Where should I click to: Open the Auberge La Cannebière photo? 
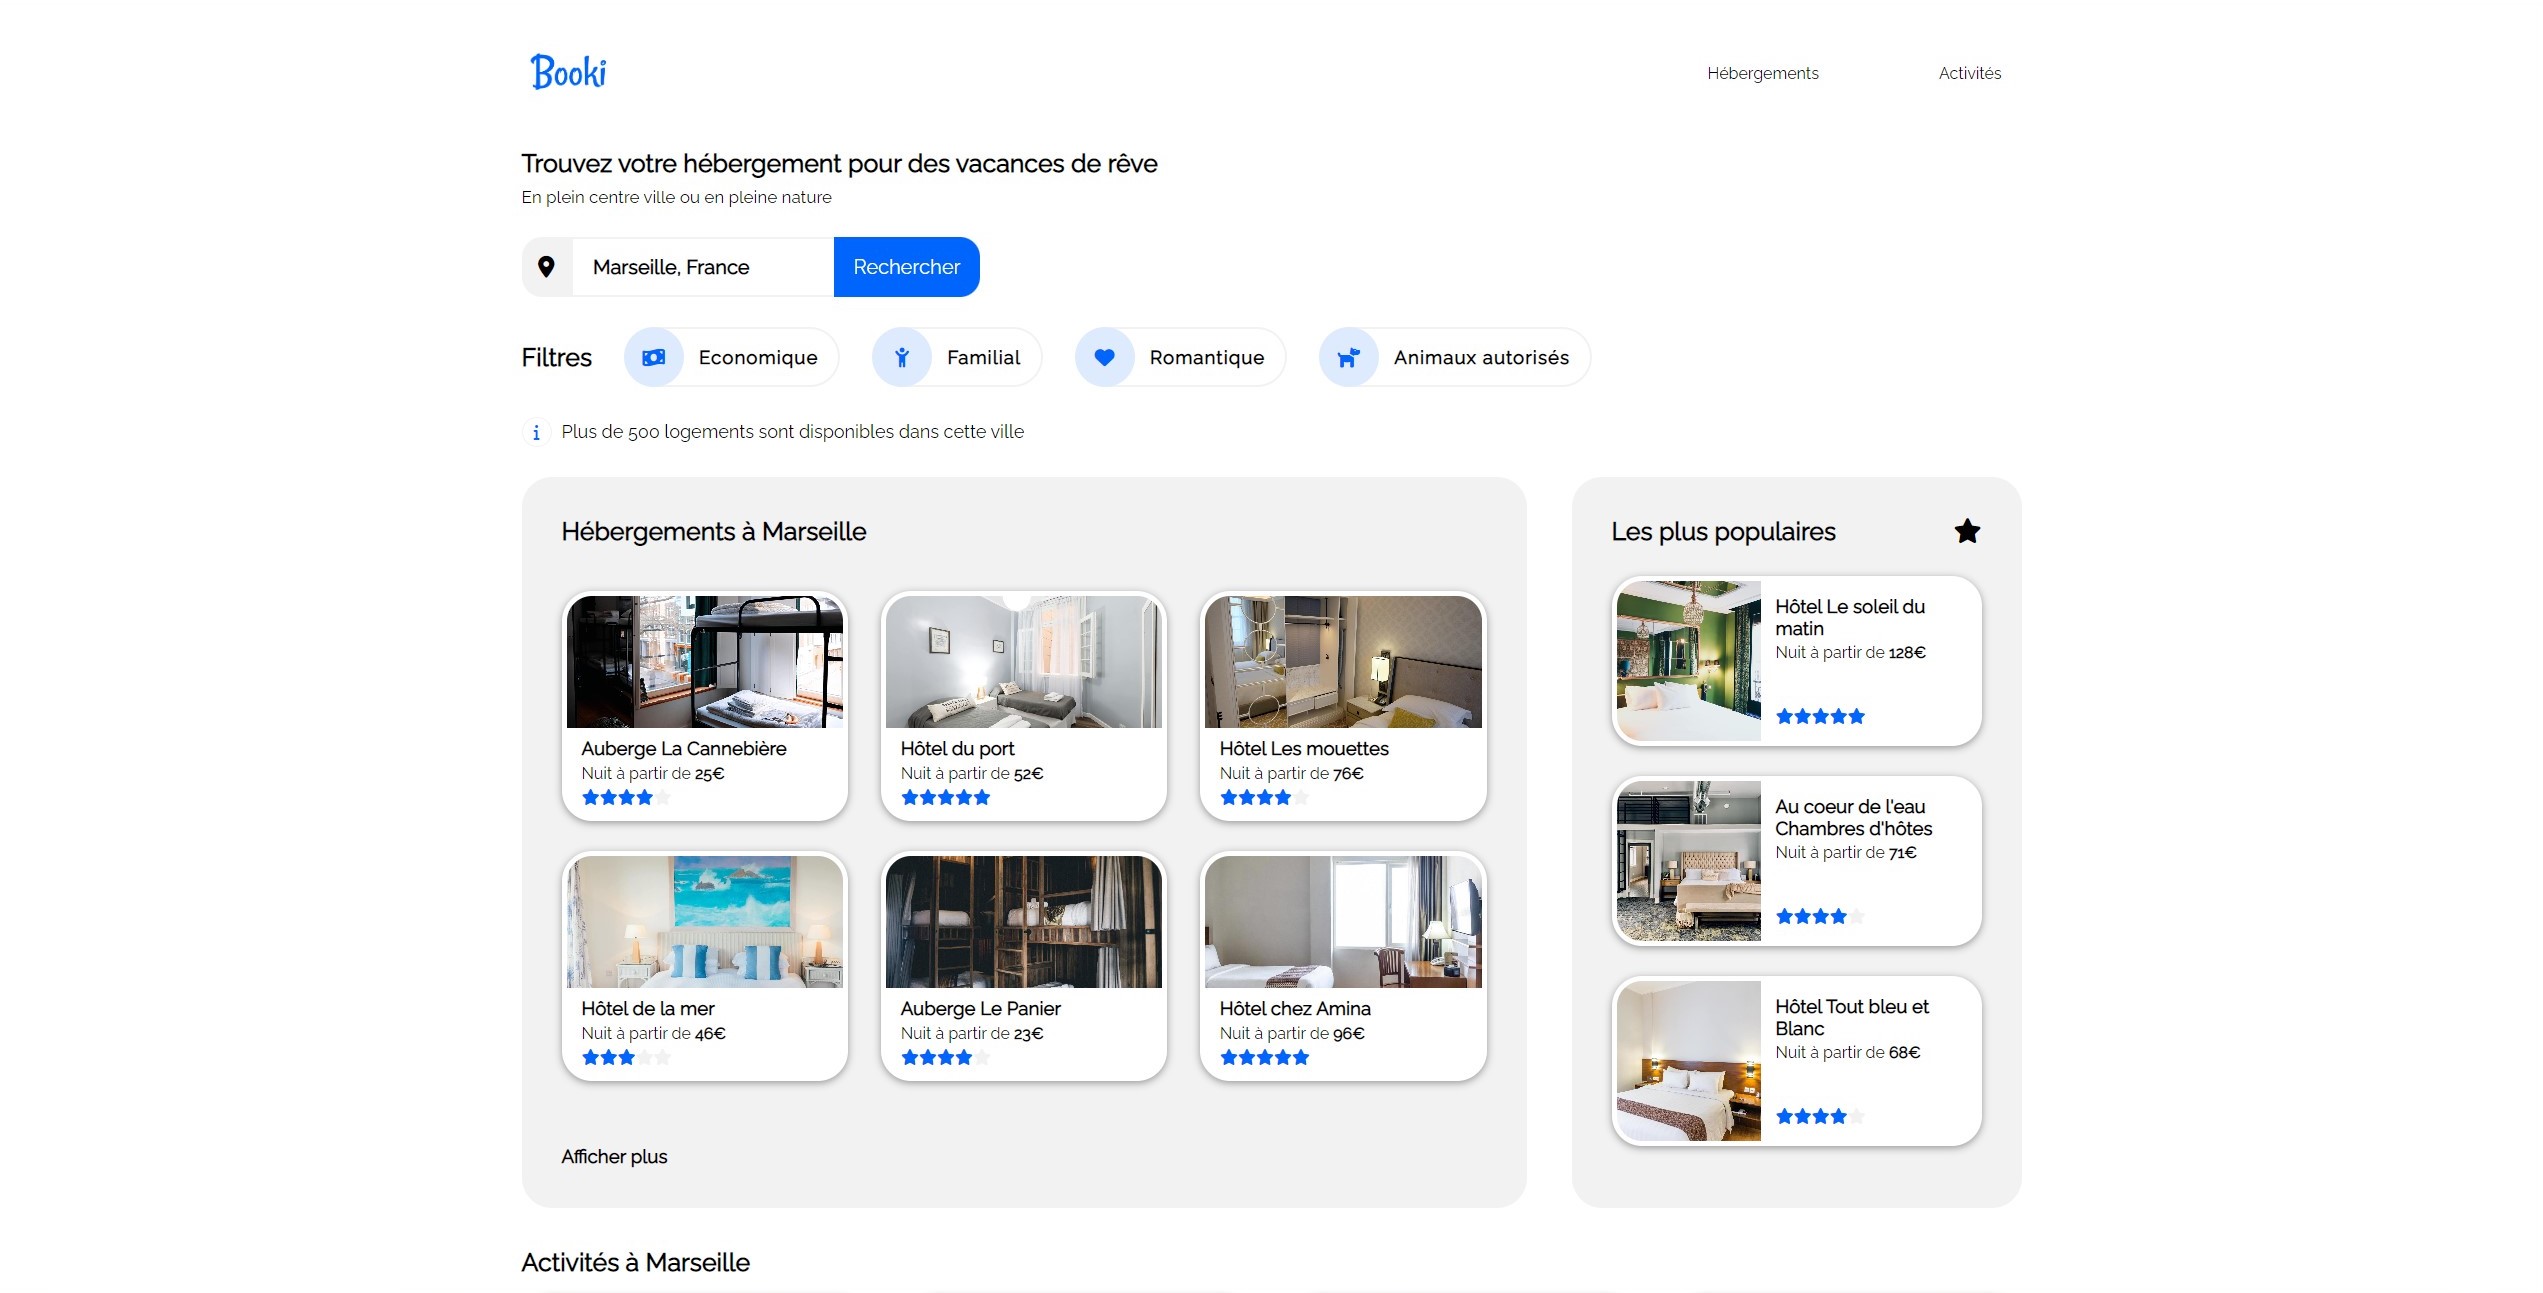pos(704,662)
